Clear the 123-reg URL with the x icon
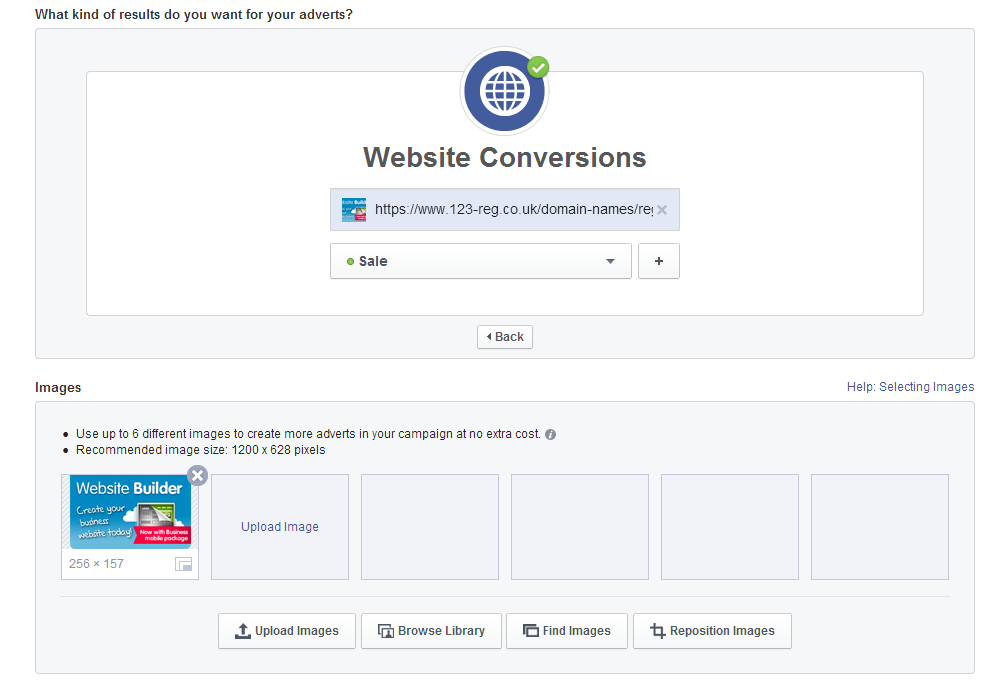Screen dimensions: 982x683 pos(662,210)
